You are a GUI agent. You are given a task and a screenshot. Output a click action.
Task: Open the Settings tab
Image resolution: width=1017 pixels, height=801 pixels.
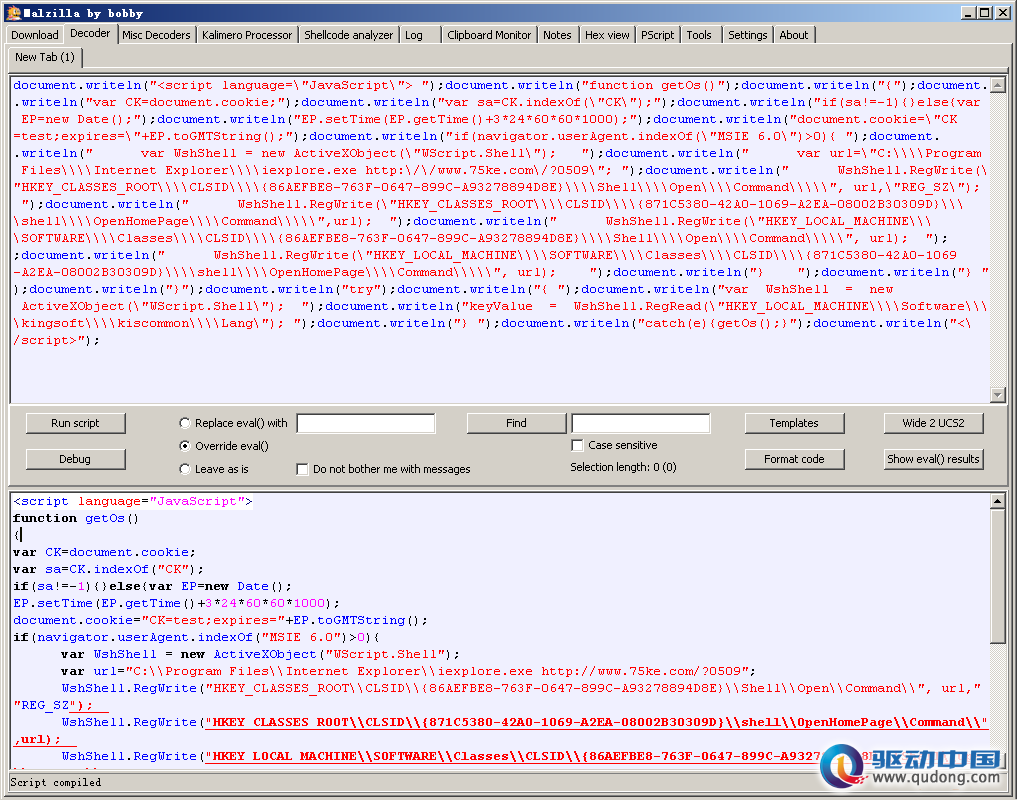[747, 35]
